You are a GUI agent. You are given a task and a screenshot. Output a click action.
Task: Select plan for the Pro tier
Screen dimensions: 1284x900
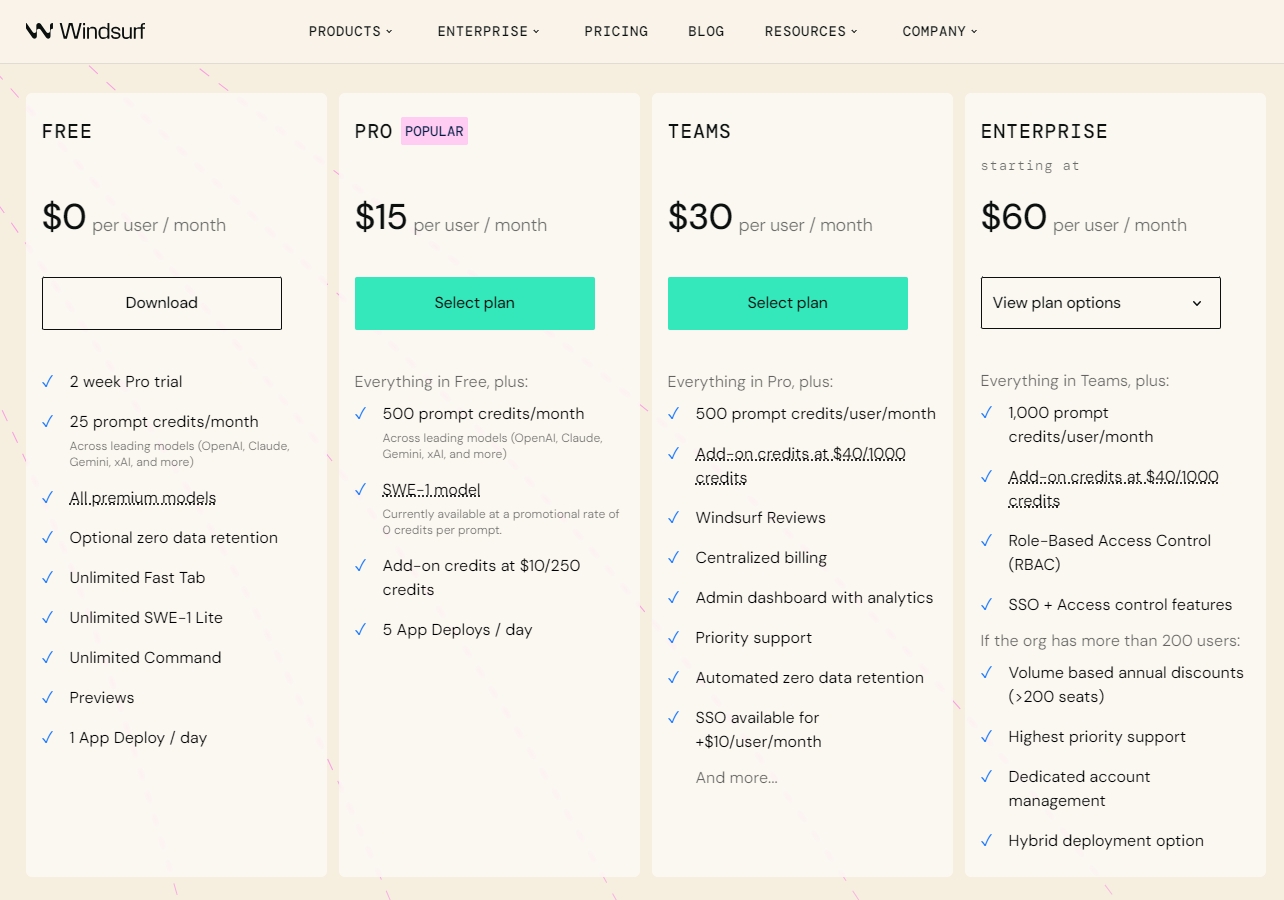coord(475,303)
